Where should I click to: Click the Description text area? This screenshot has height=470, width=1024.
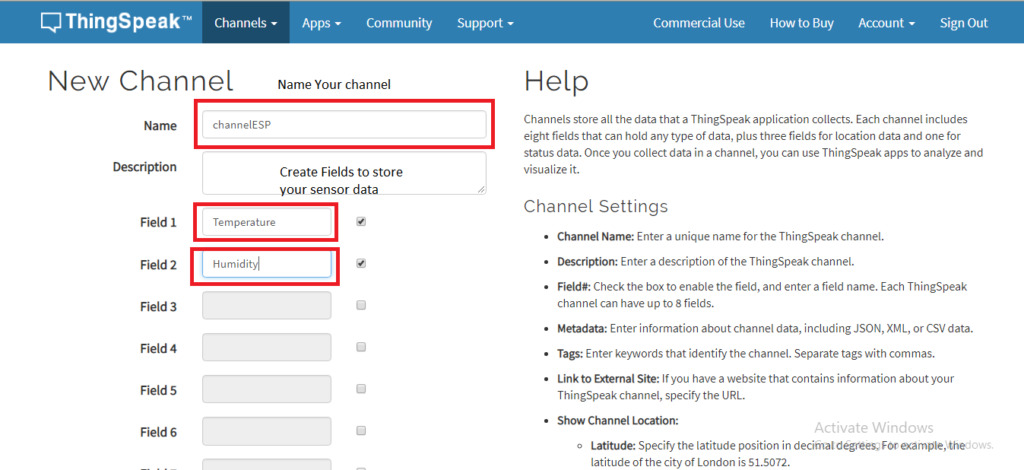[x=344, y=173]
